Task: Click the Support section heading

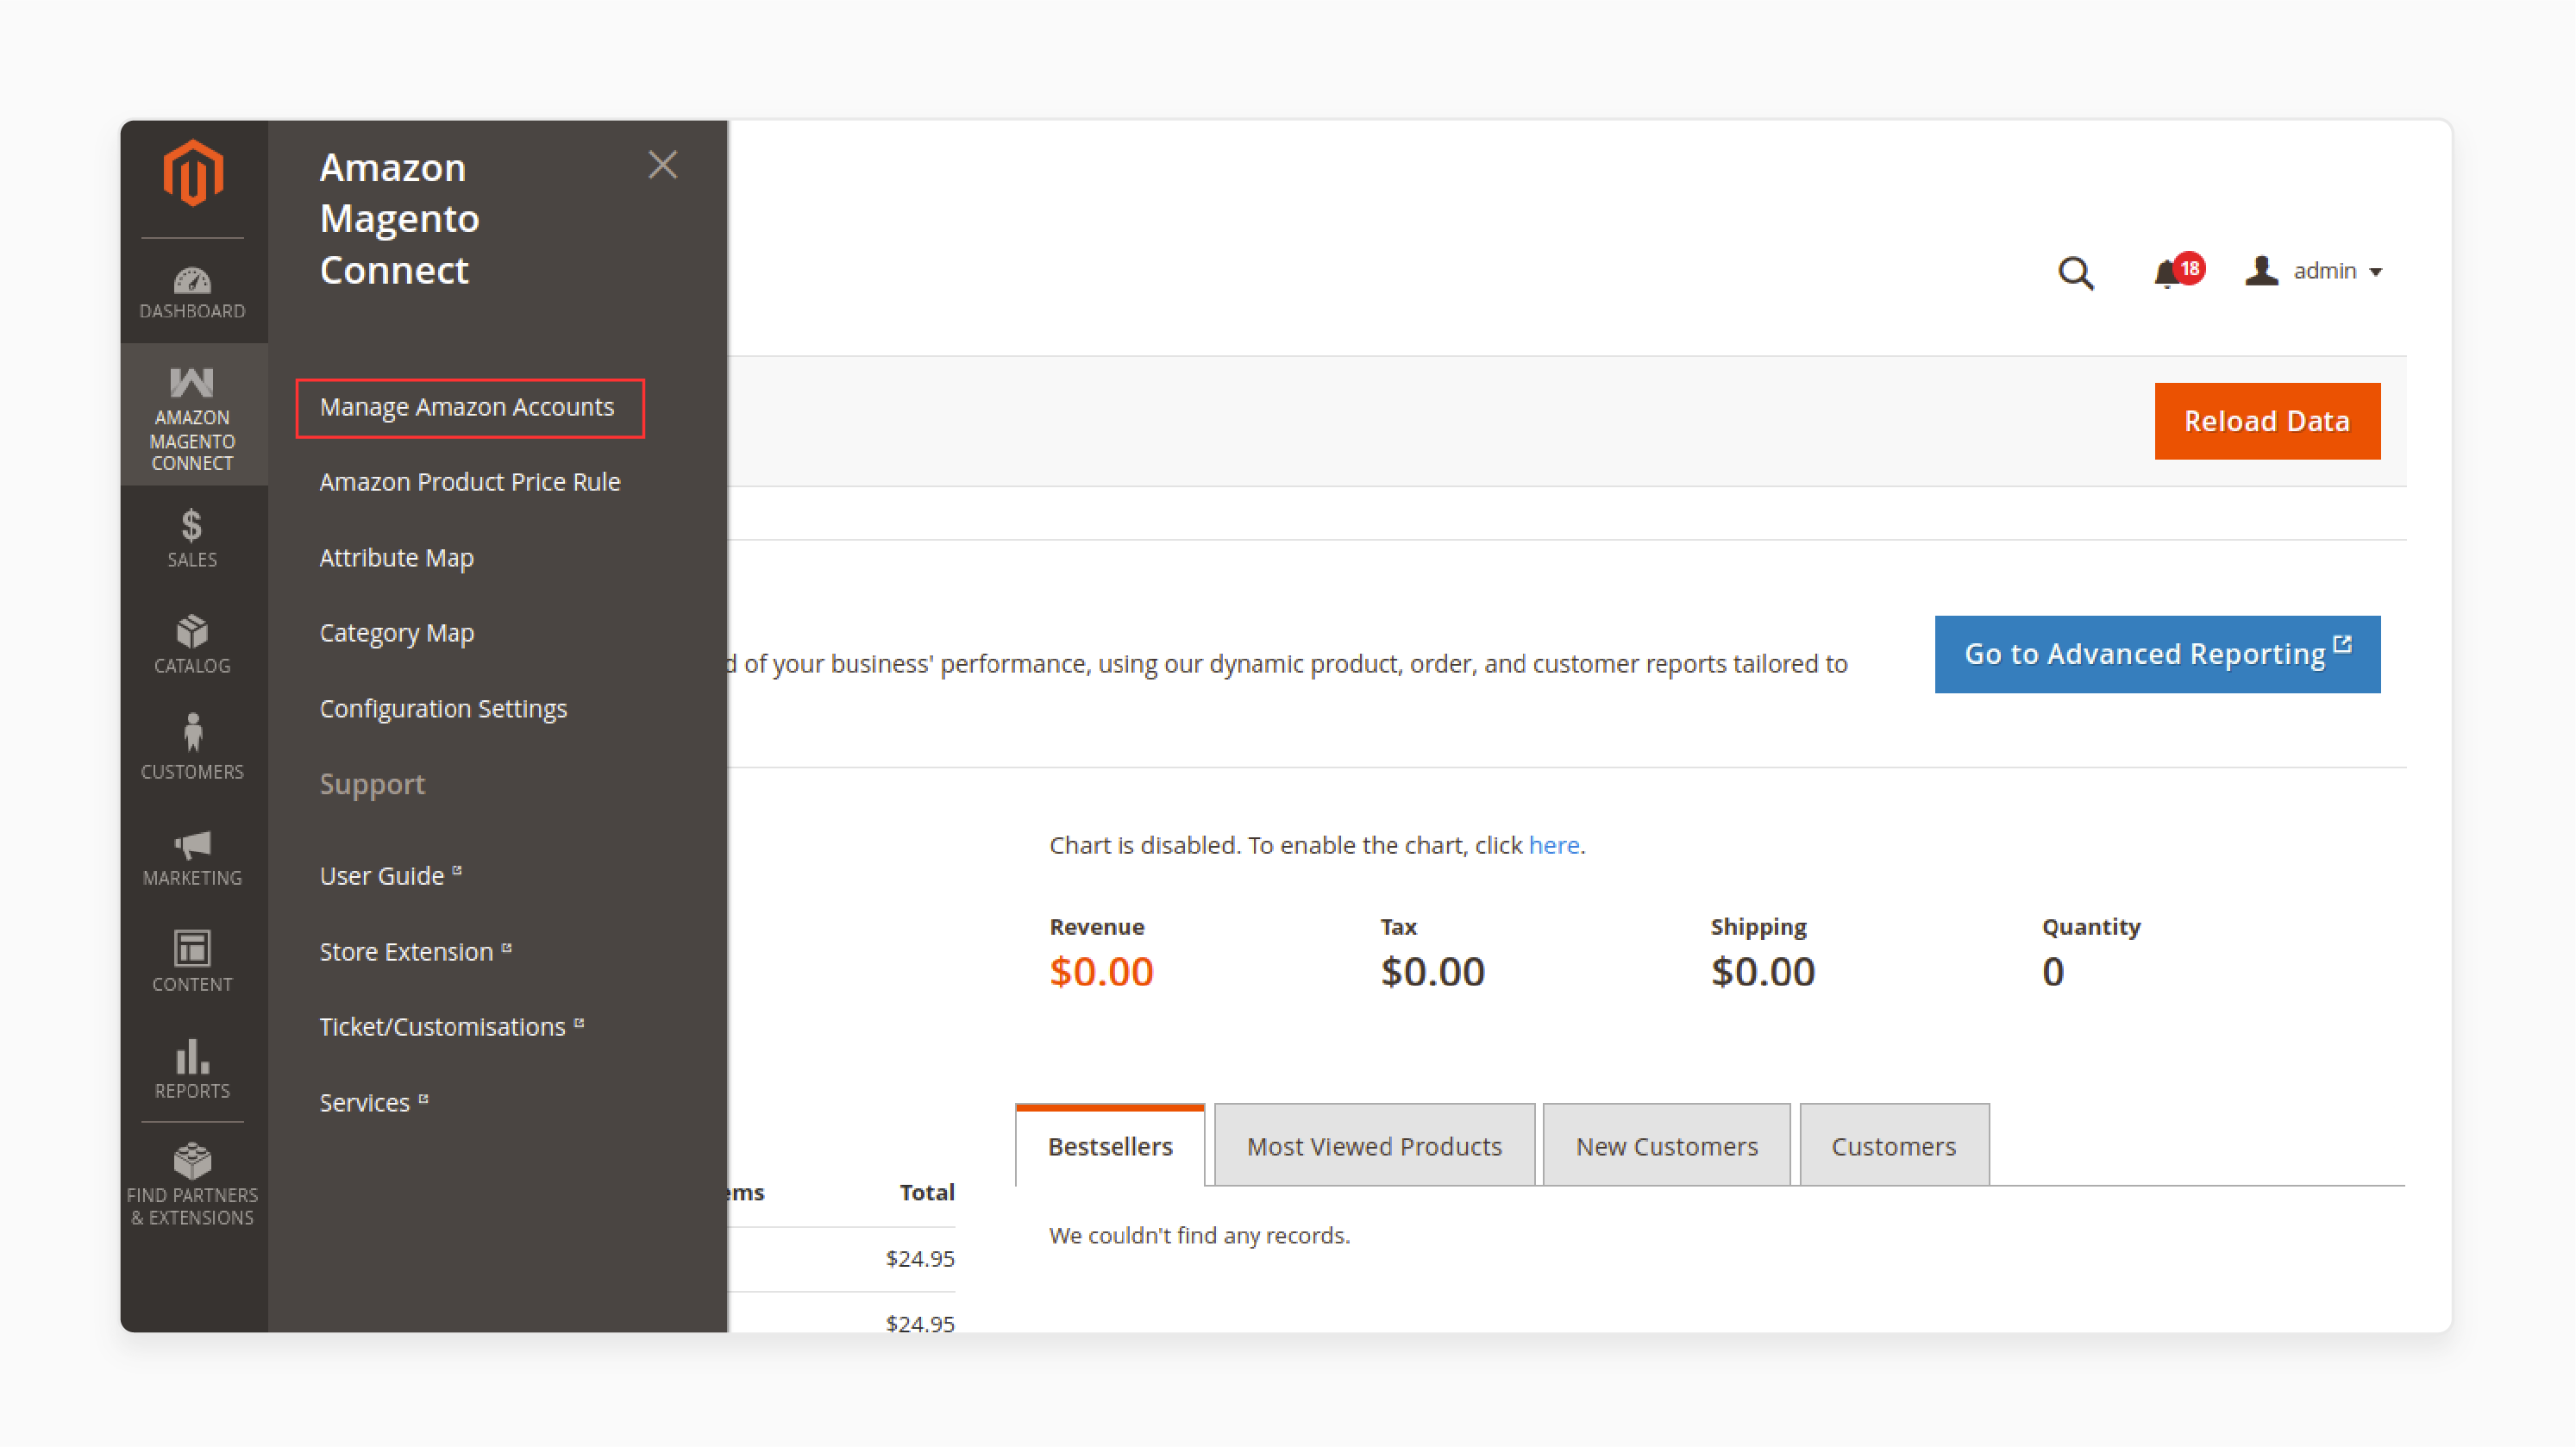Action: (372, 784)
